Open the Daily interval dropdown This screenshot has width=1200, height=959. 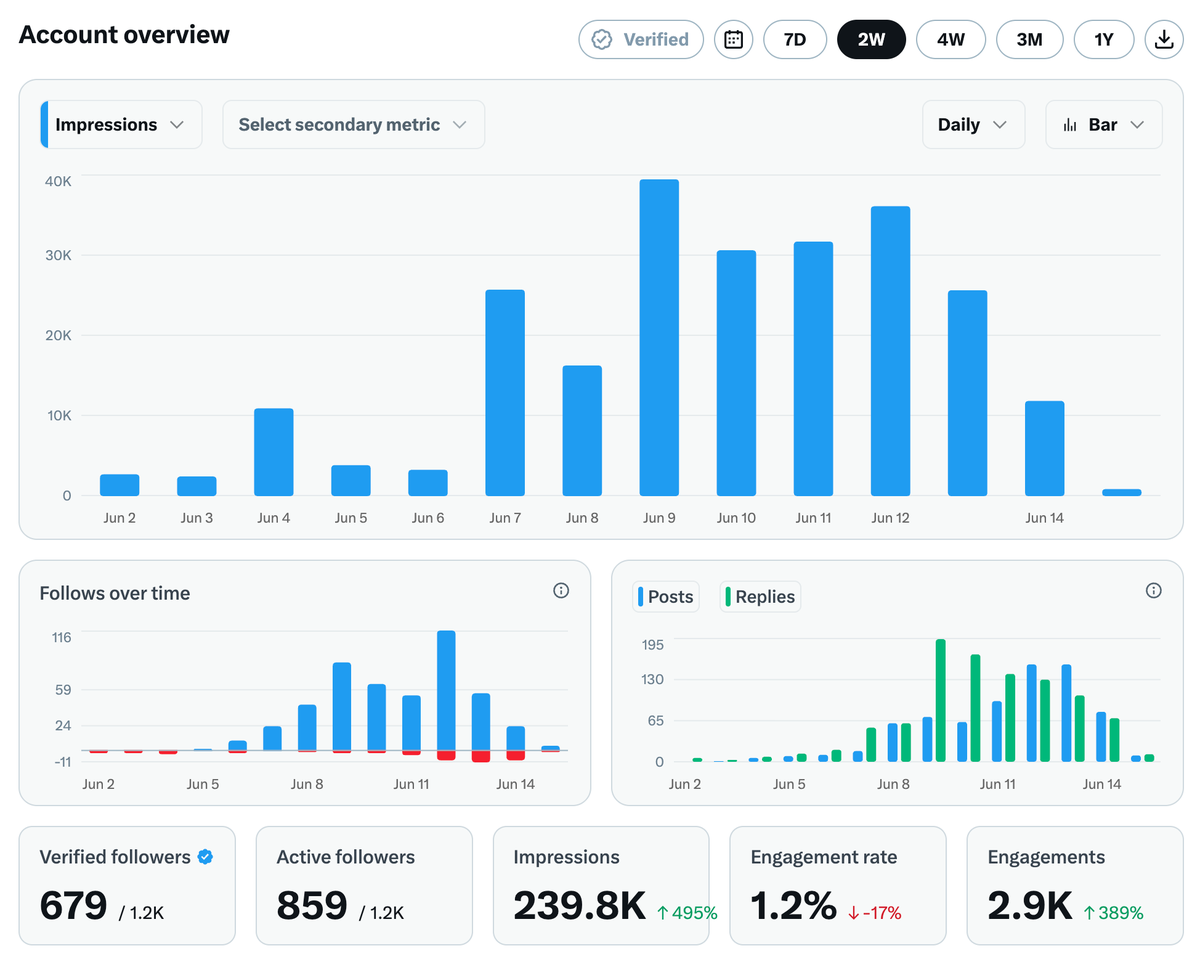tap(973, 125)
